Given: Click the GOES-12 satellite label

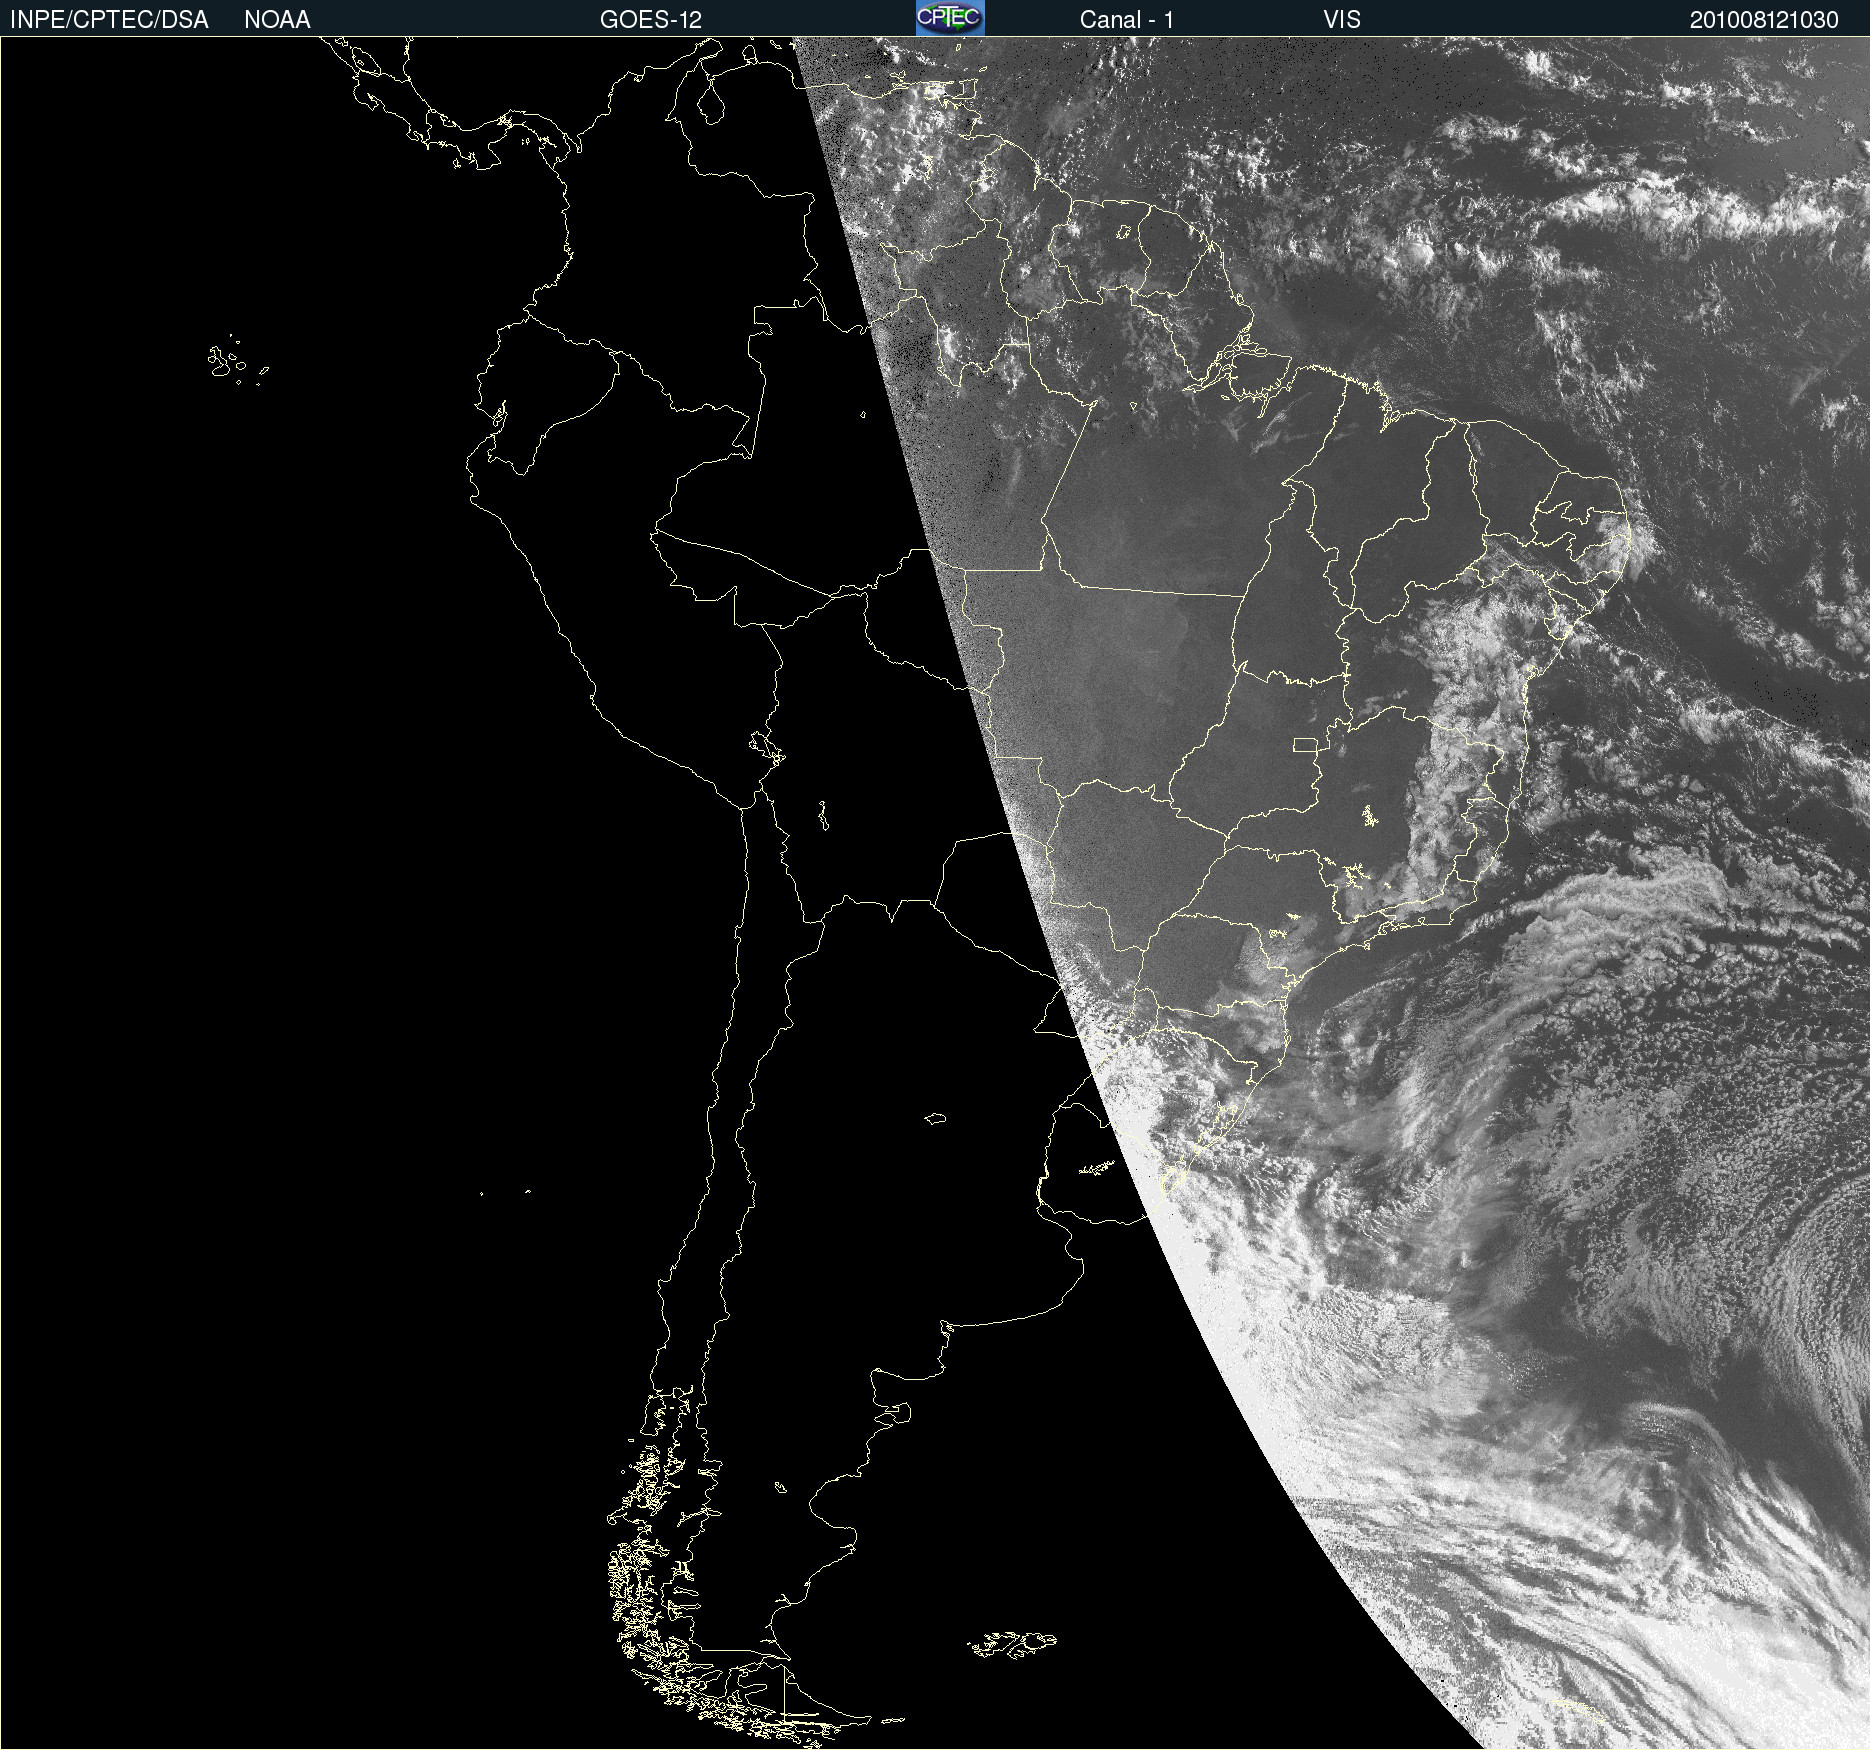Looking at the screenshot, I should coord(651,20).
